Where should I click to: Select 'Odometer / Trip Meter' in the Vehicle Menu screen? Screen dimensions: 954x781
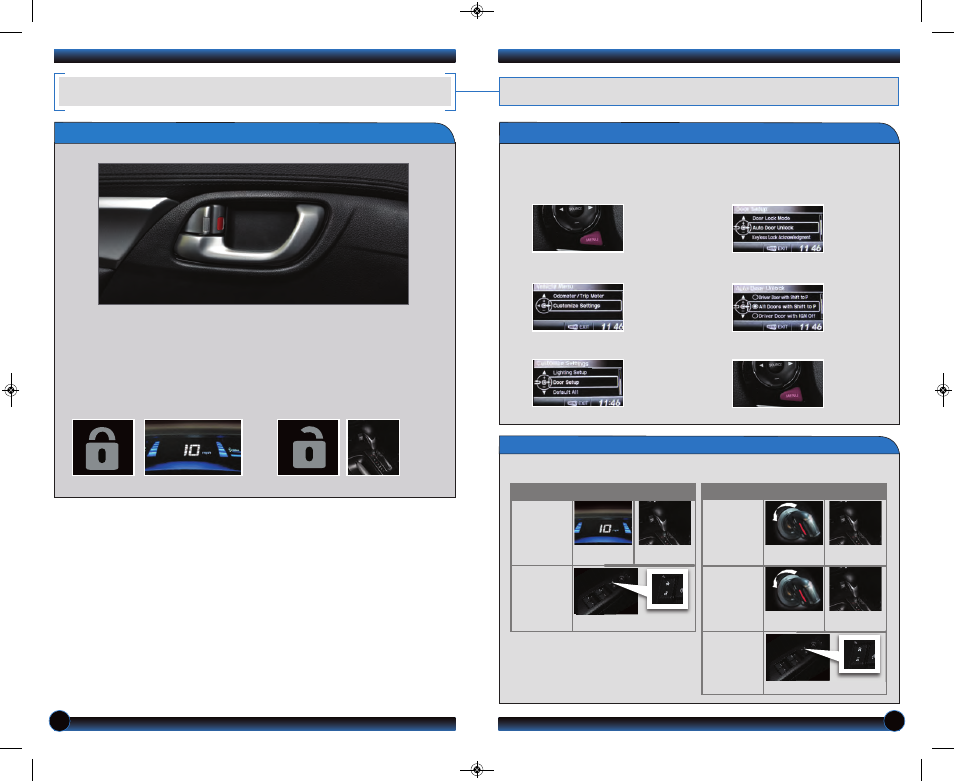pyautogui.click(x=579, y=296)
